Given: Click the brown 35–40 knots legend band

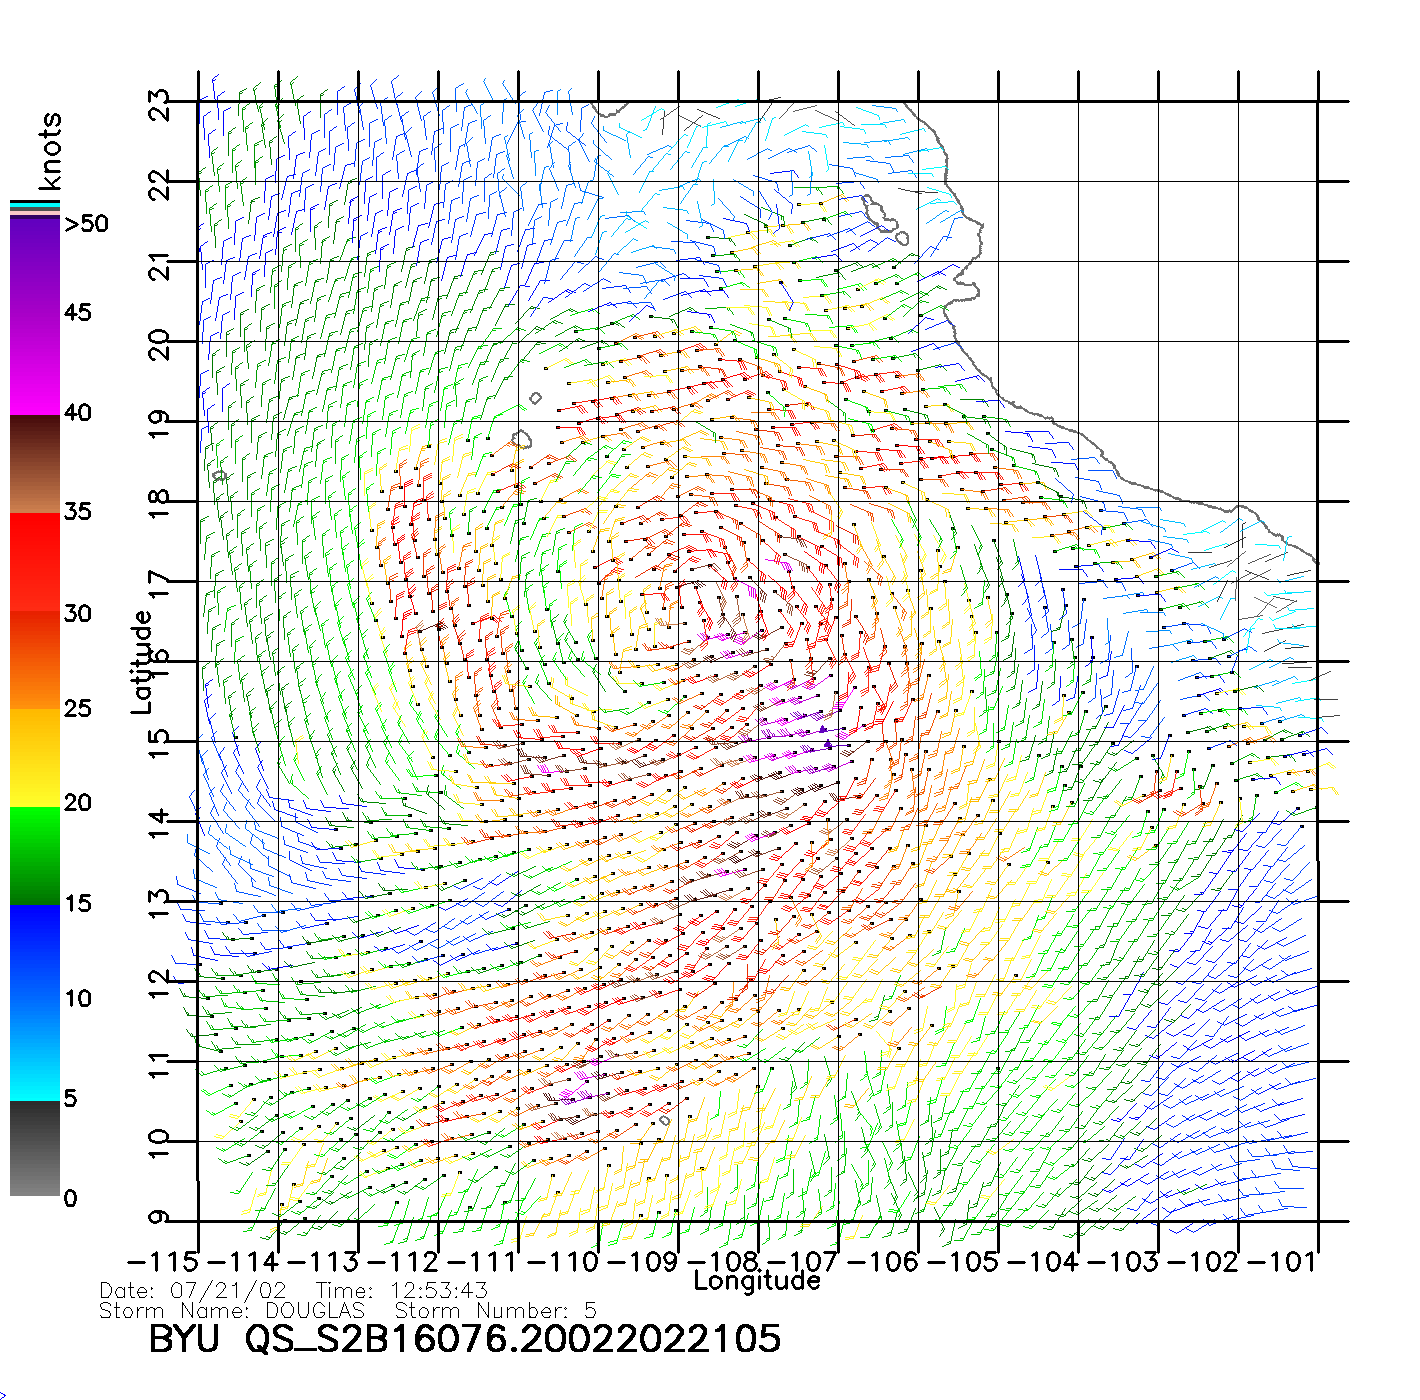Looking at the screenshot, I should click(35, 464).
